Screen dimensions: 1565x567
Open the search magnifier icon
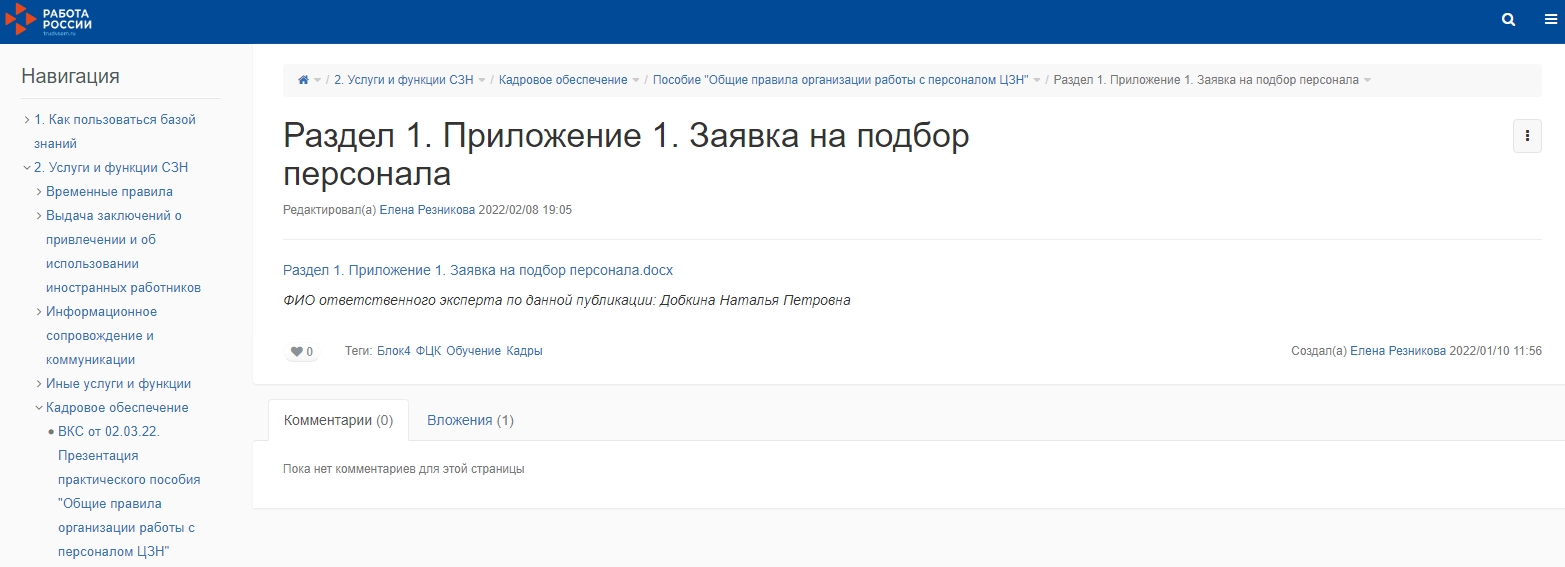pyautogui.click(x=1509, y=20)
